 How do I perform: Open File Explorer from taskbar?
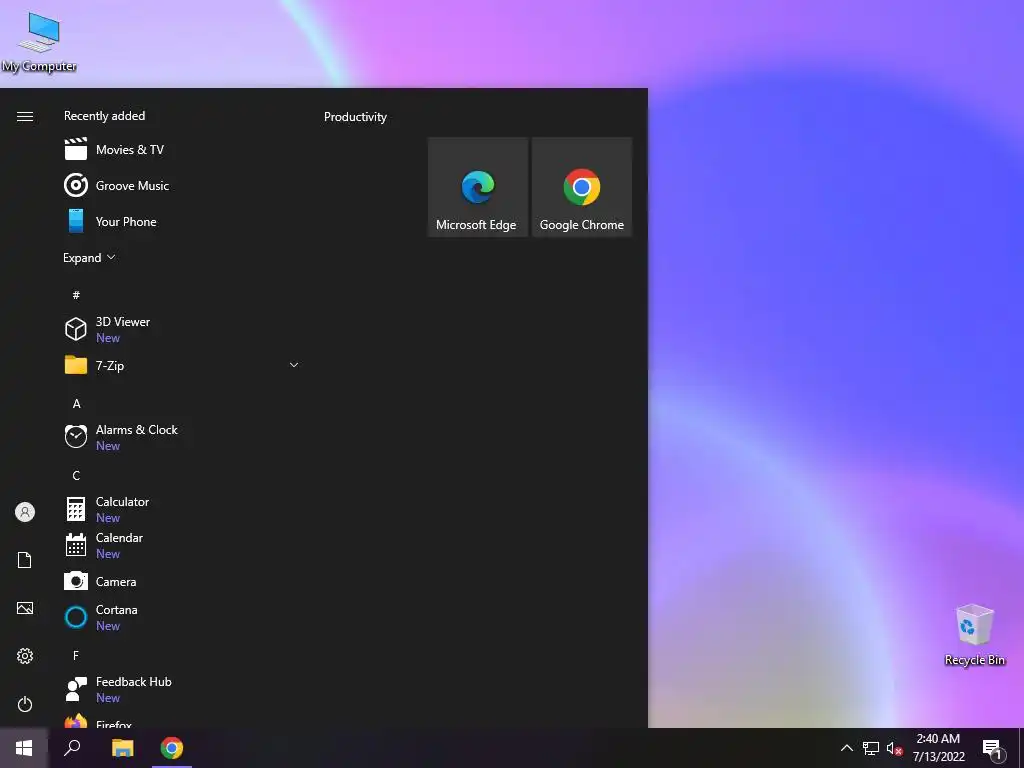click(x=122, y=748)
